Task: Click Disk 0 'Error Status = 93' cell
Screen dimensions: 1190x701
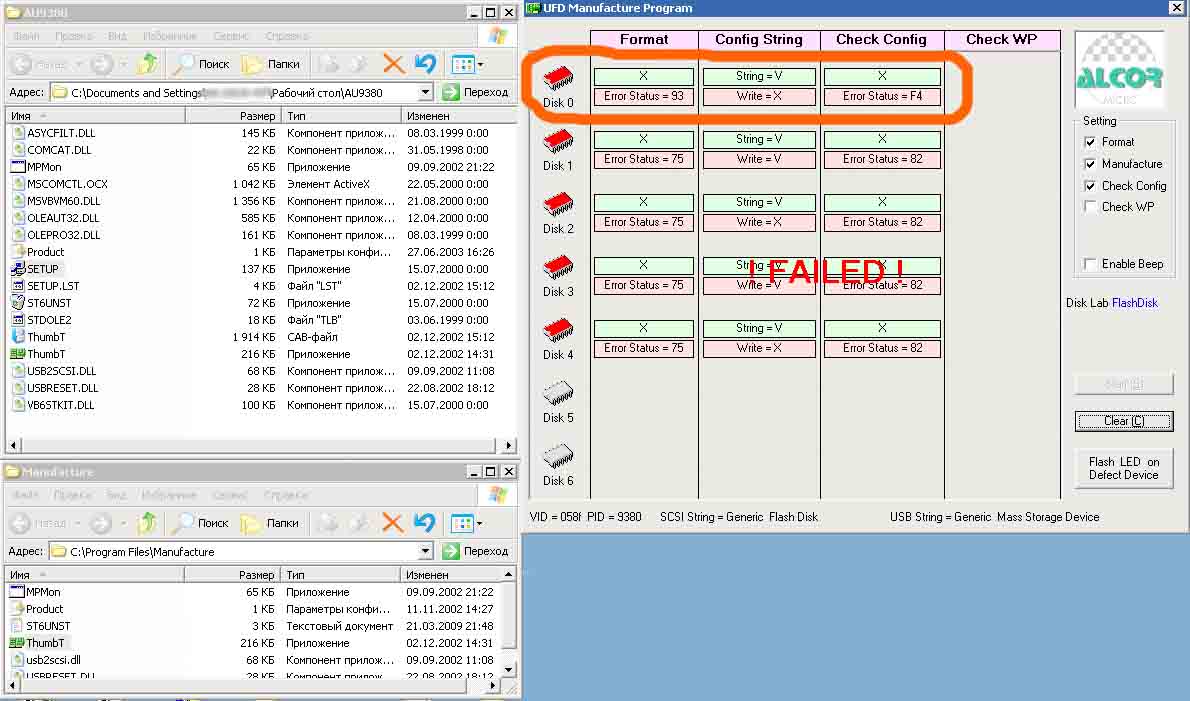Action: [x=644, y=96]
